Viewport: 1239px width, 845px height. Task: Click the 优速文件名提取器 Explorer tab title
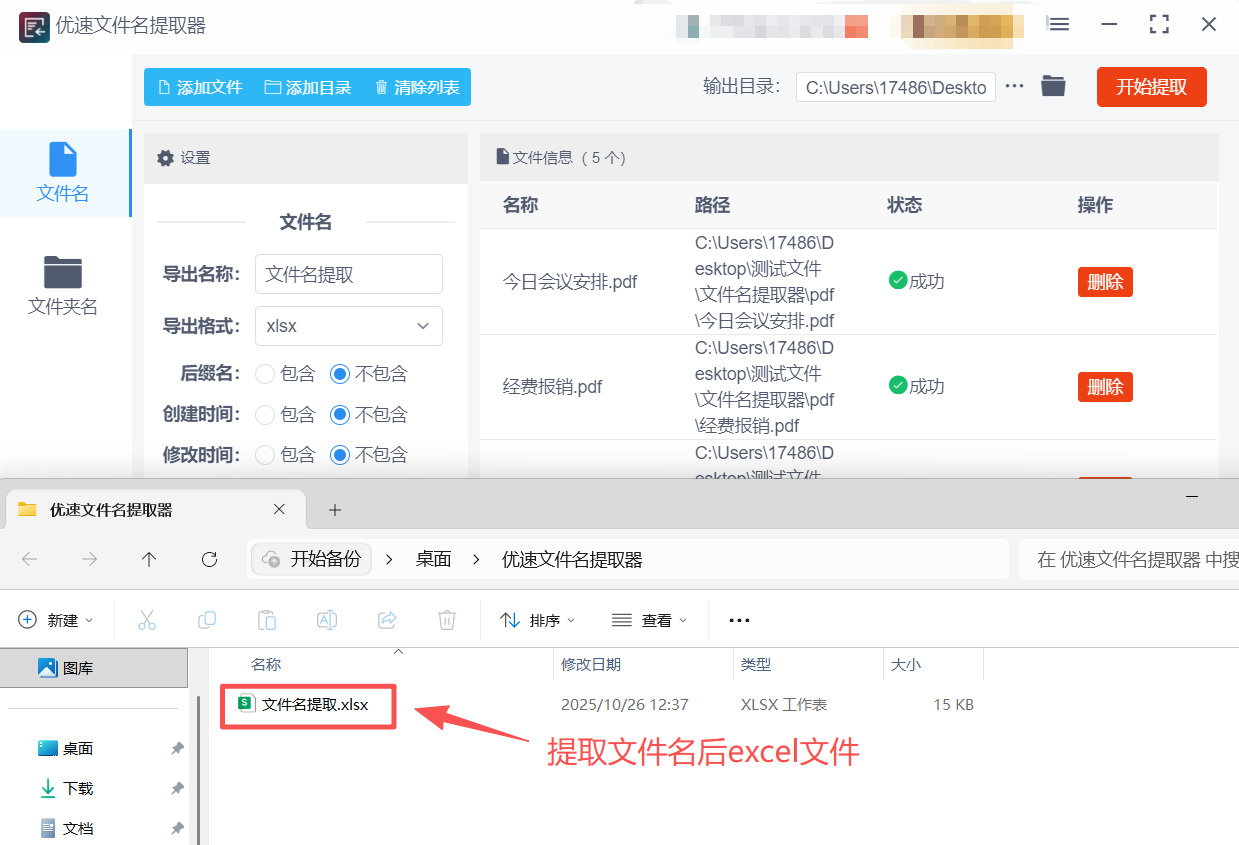[111, 510]
